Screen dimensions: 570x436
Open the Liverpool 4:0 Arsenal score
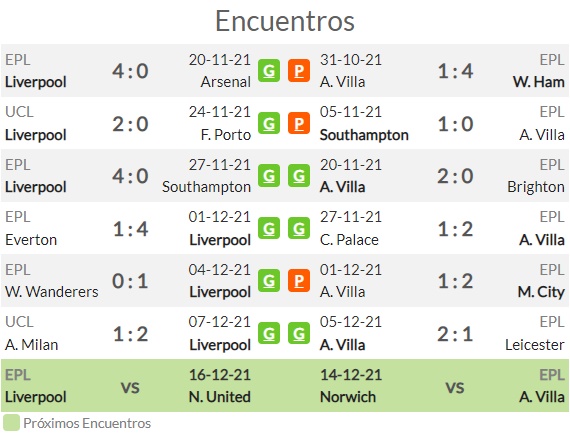coord(130,71)
